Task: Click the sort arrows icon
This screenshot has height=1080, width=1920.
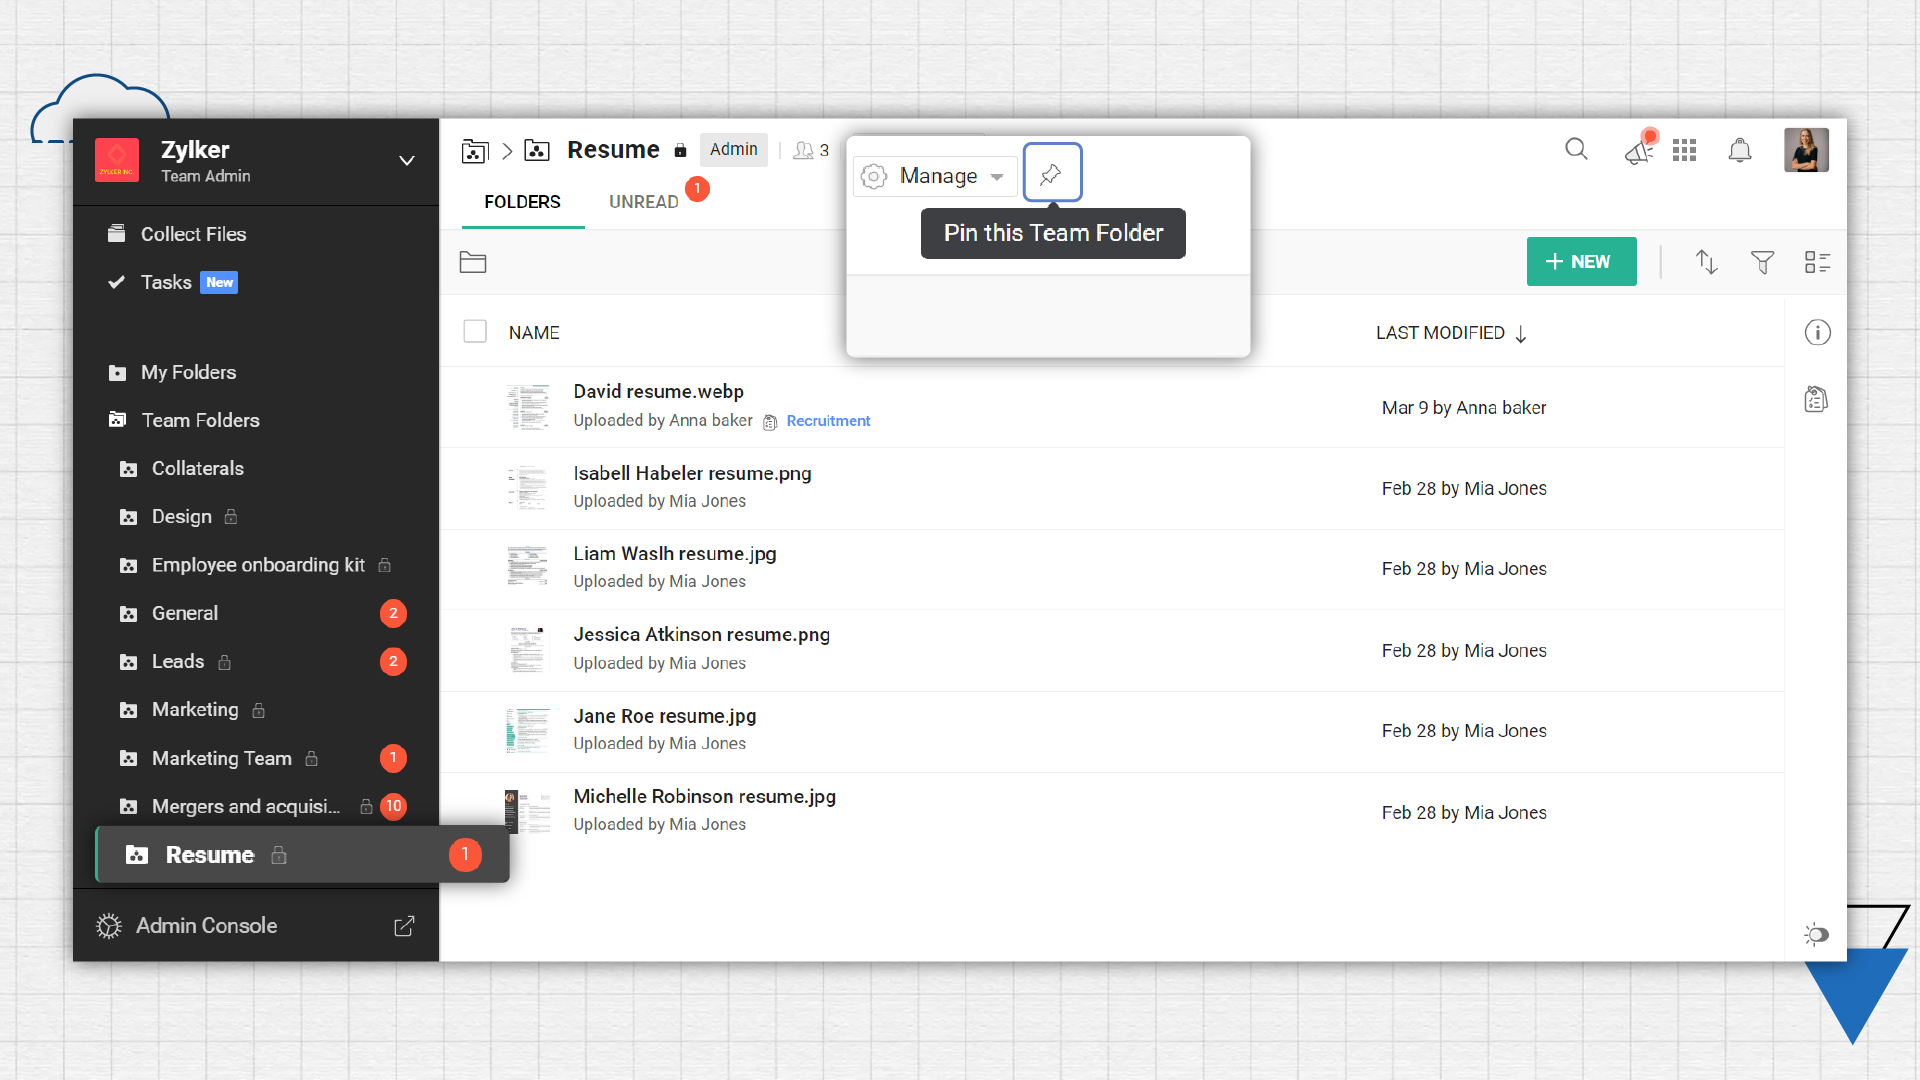Action: (1706, 262)
